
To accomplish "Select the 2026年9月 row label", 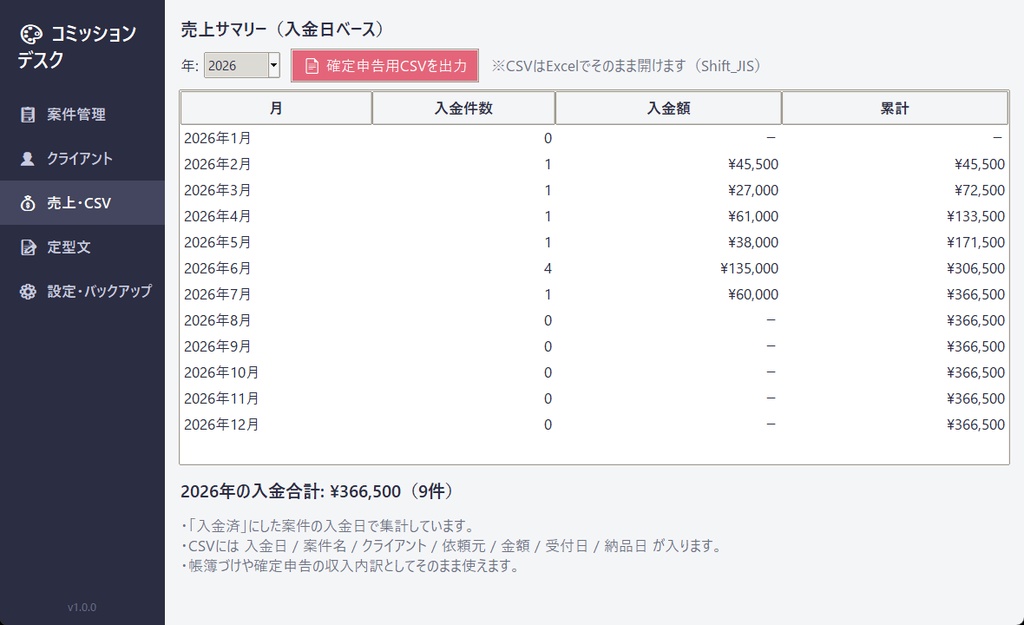I will [x=217, y=347].
